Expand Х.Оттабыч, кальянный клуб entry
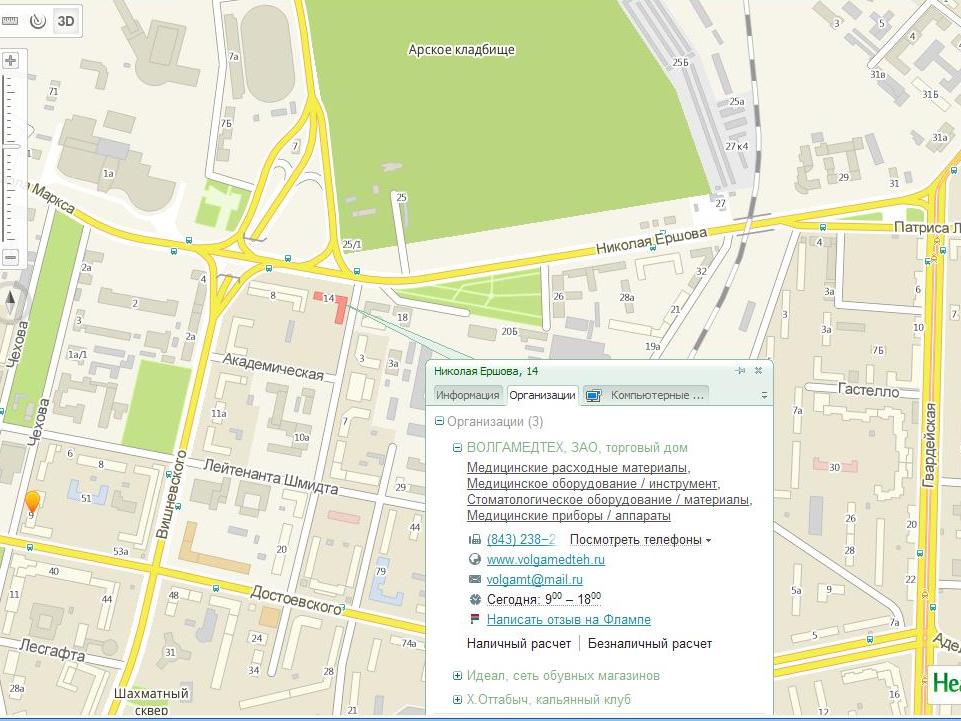This screenshot has width=961, height=721. (458, 700)
